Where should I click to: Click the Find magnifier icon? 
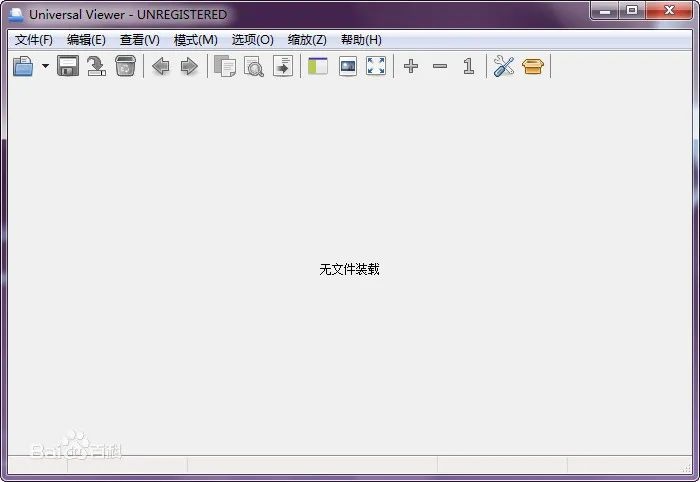(254, 66)
